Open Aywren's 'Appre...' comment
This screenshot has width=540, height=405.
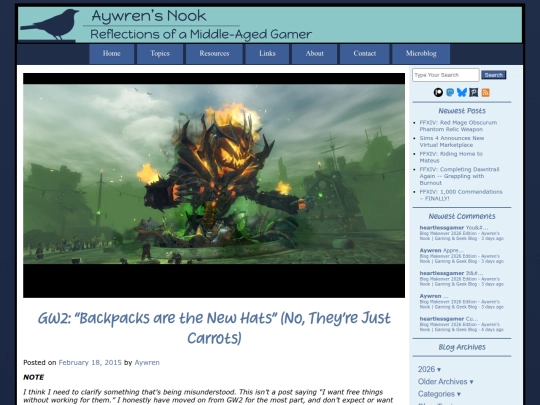tap(441, 250)
